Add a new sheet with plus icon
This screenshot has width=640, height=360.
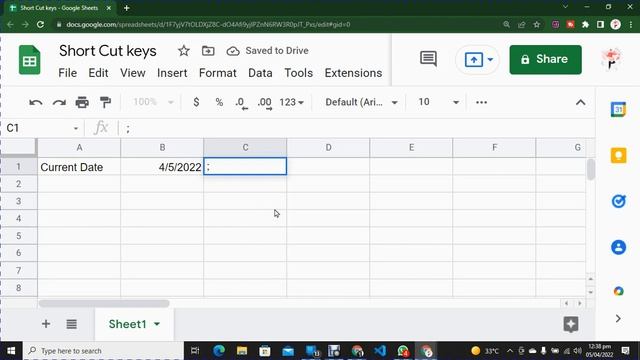(46, 324)
